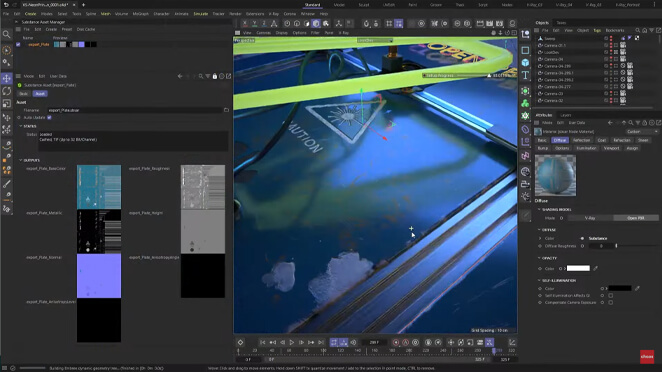The width and height of the screenshot is (662, 372).
Task: Click the Record Active Objects button
Action: click(396, 342)
